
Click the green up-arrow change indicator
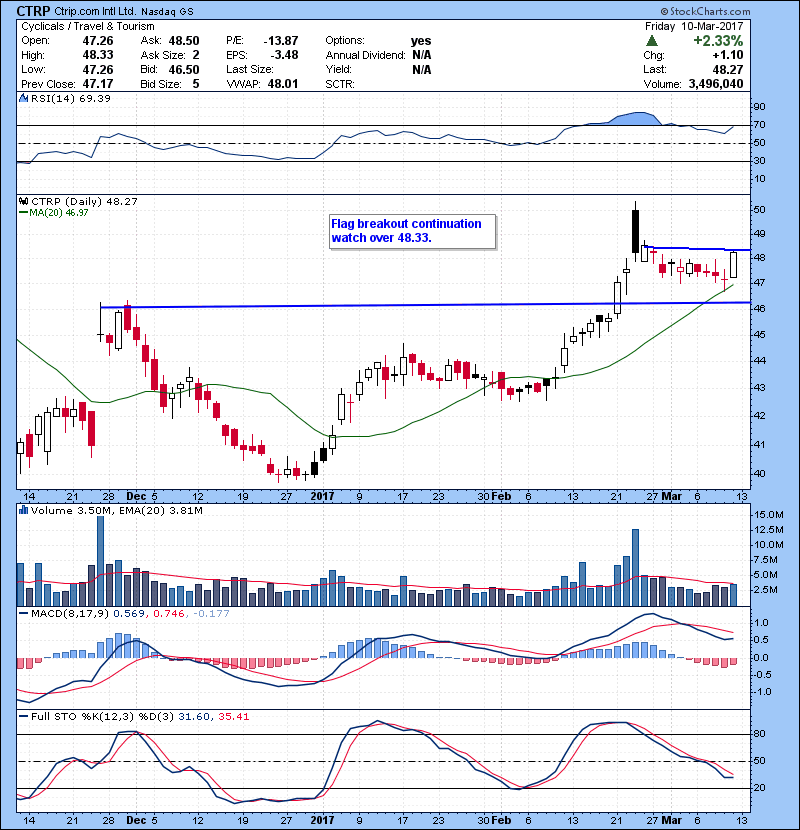[652, 41]
